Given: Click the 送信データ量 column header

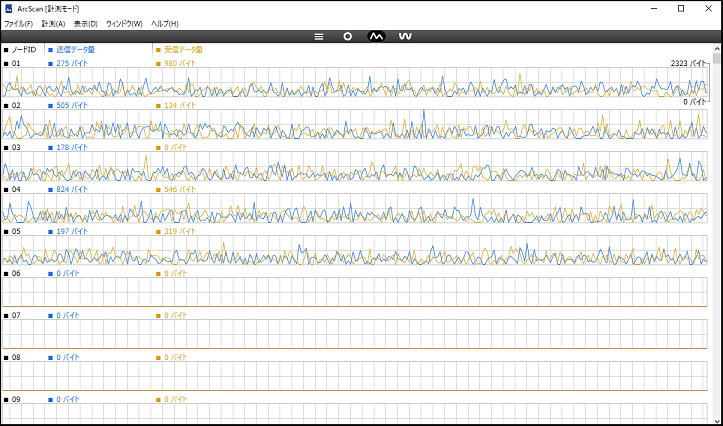Looking at the screenshot, I should [x=76, y=50].
